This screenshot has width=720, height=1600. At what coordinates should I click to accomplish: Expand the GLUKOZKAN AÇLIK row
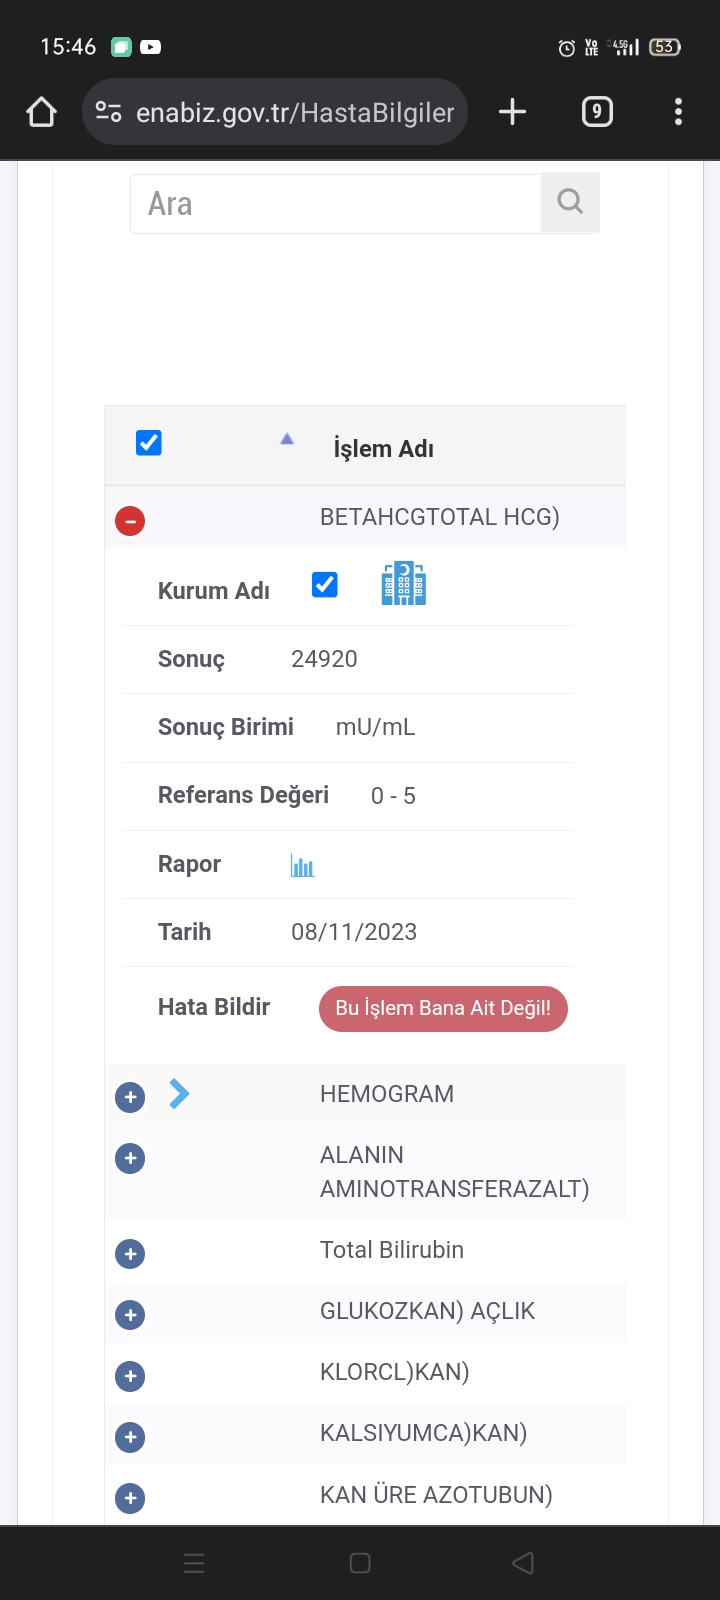coord(130,1315)
